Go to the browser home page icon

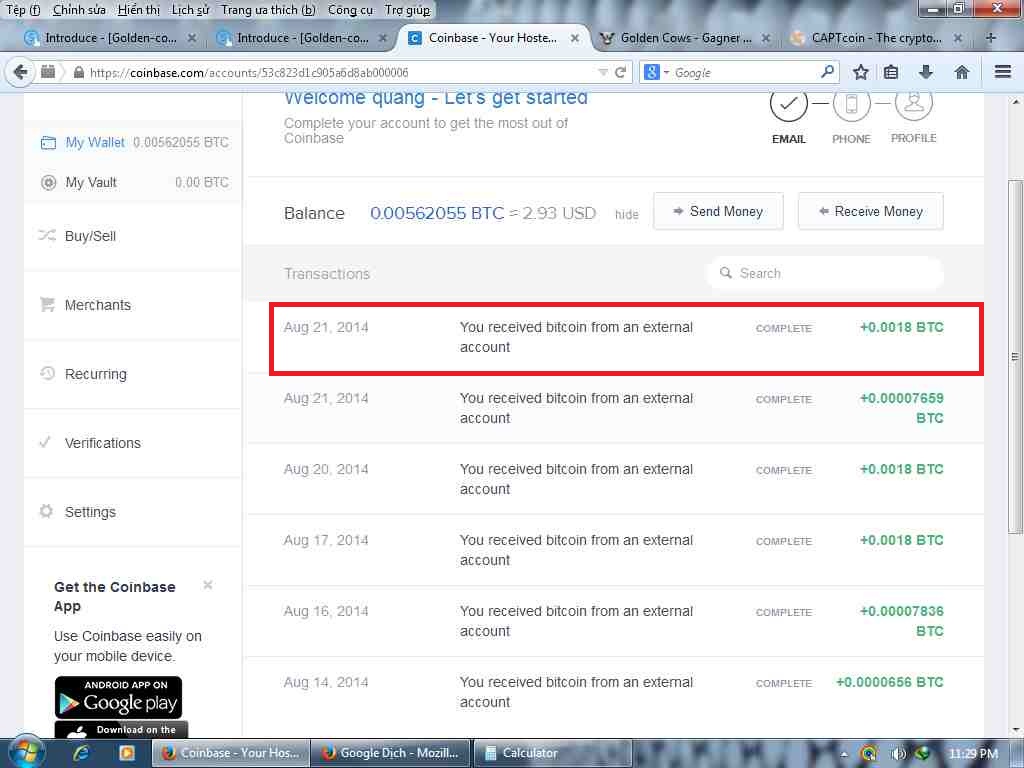coord(961,72)
